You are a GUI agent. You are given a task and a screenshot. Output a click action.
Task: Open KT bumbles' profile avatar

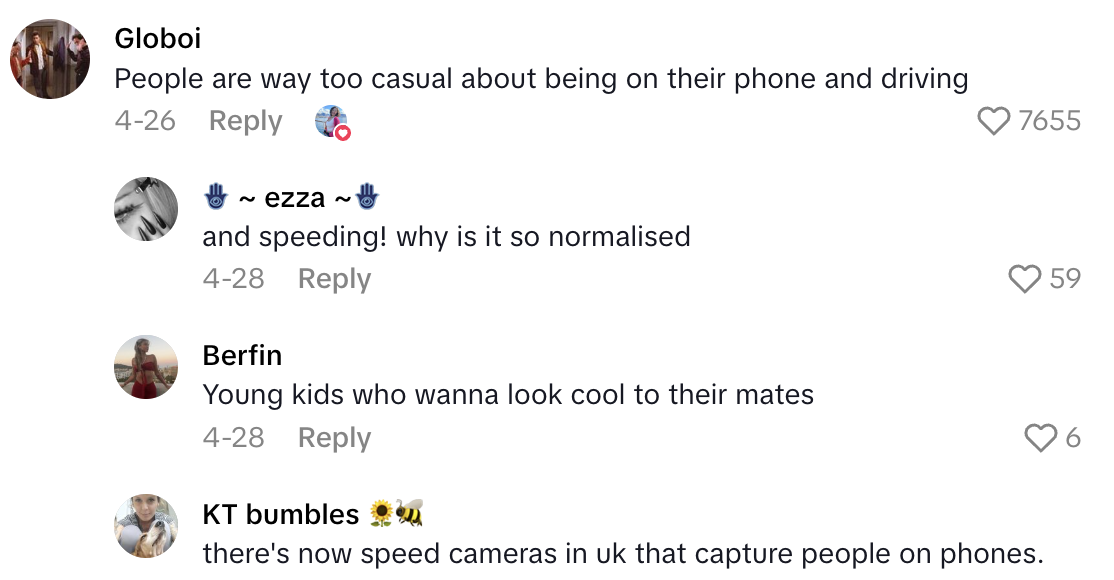tap(146, 525)
